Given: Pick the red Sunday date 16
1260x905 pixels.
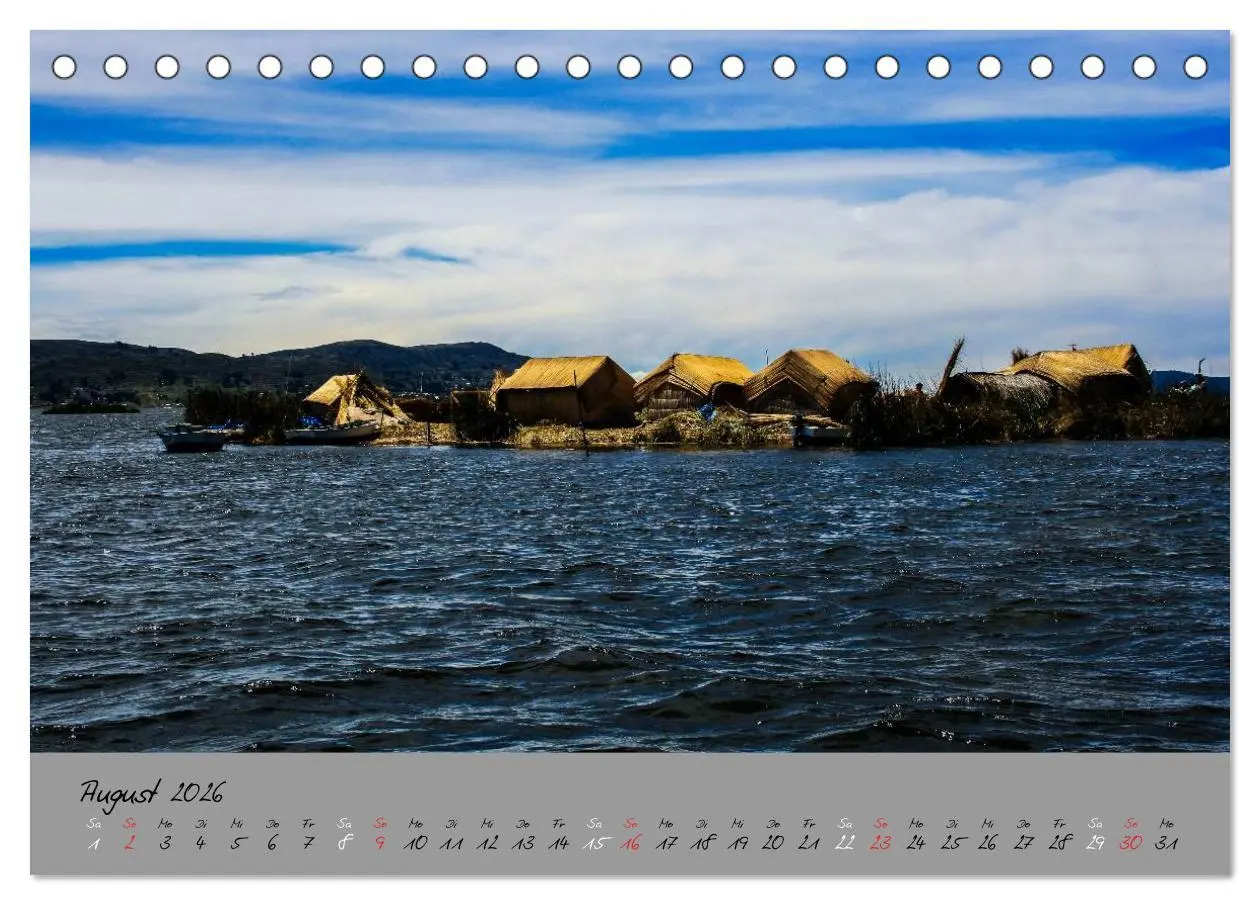Looking at the screenshot, I should click(x=630, y=843).
